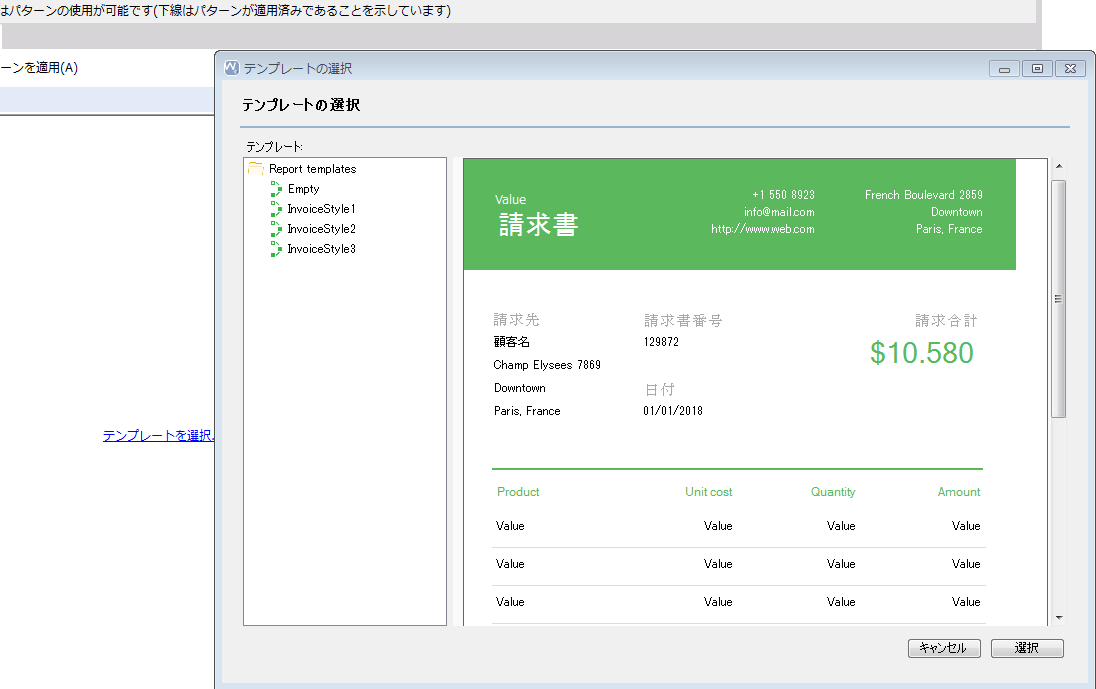This screenshot has width=1096, height=689.
Task: Open the テンプレートを選択 link
Action: (158, 436)
